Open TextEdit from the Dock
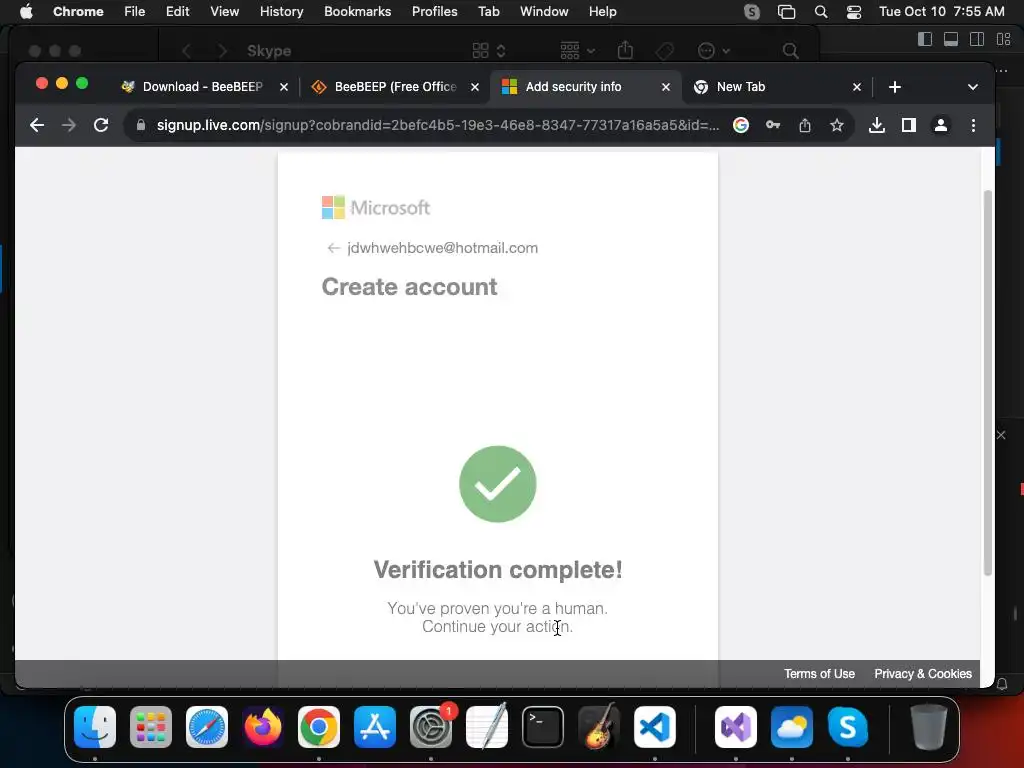 coord(487,726)
